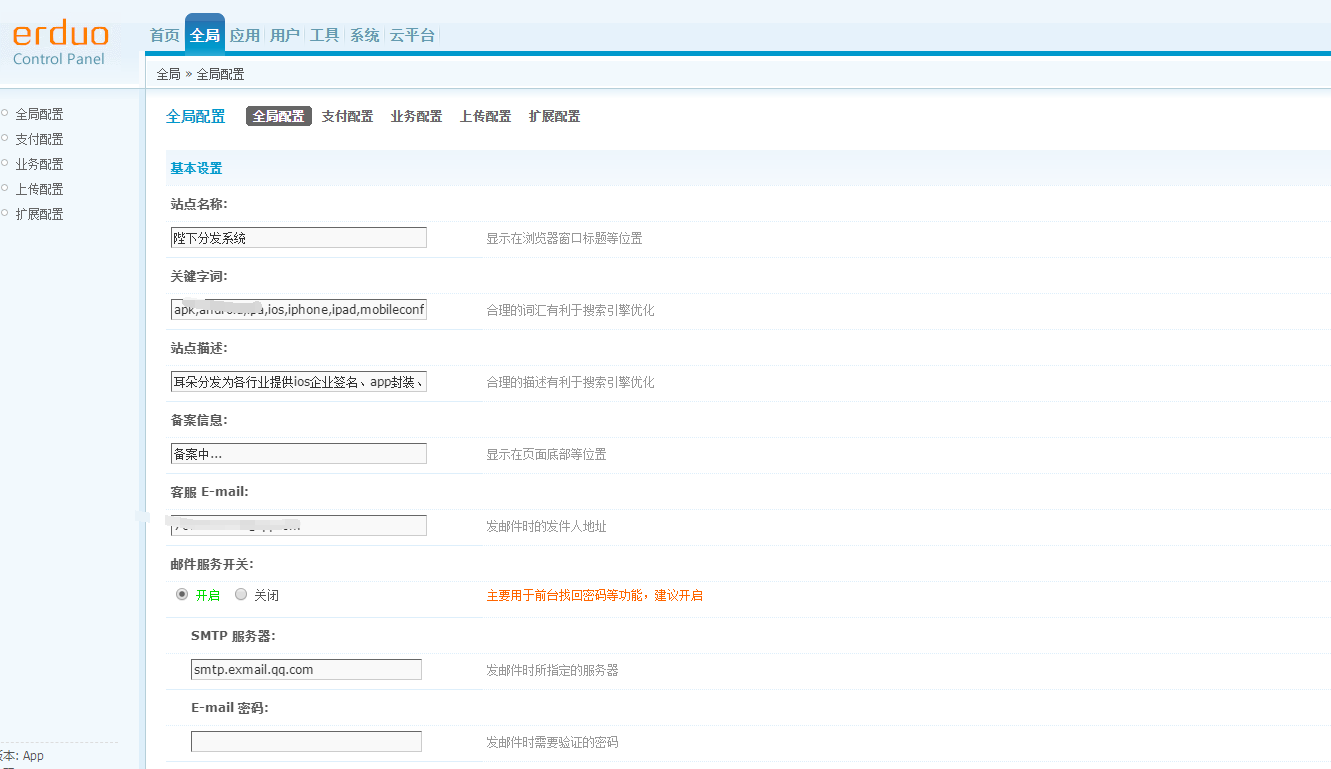Open the 首页 top navigation tab

coord(164,35)
